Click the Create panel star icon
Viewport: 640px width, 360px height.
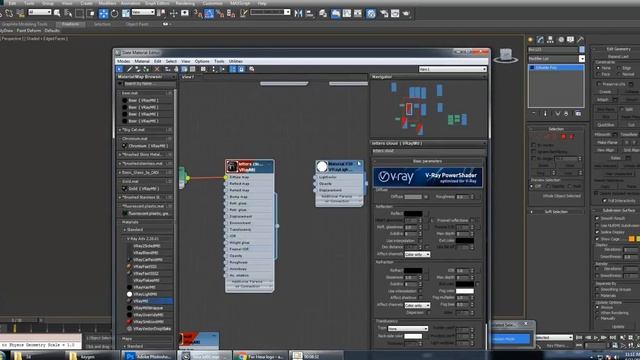click(530, 40)
